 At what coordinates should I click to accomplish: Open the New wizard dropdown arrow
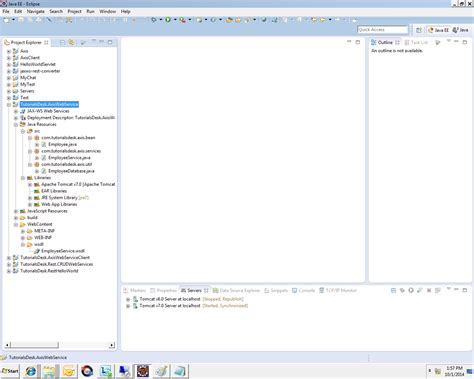14,20
